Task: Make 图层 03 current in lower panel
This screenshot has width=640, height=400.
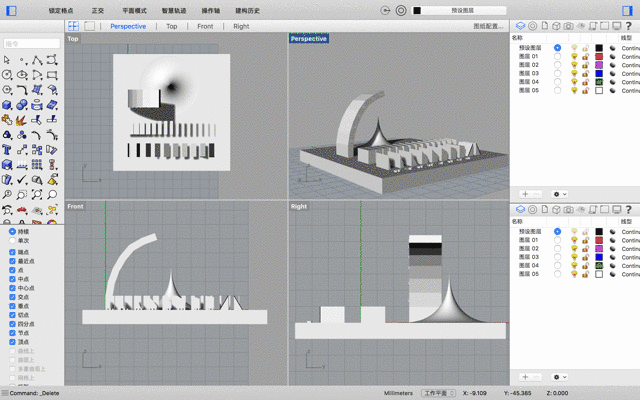Action: click(557, 257)
